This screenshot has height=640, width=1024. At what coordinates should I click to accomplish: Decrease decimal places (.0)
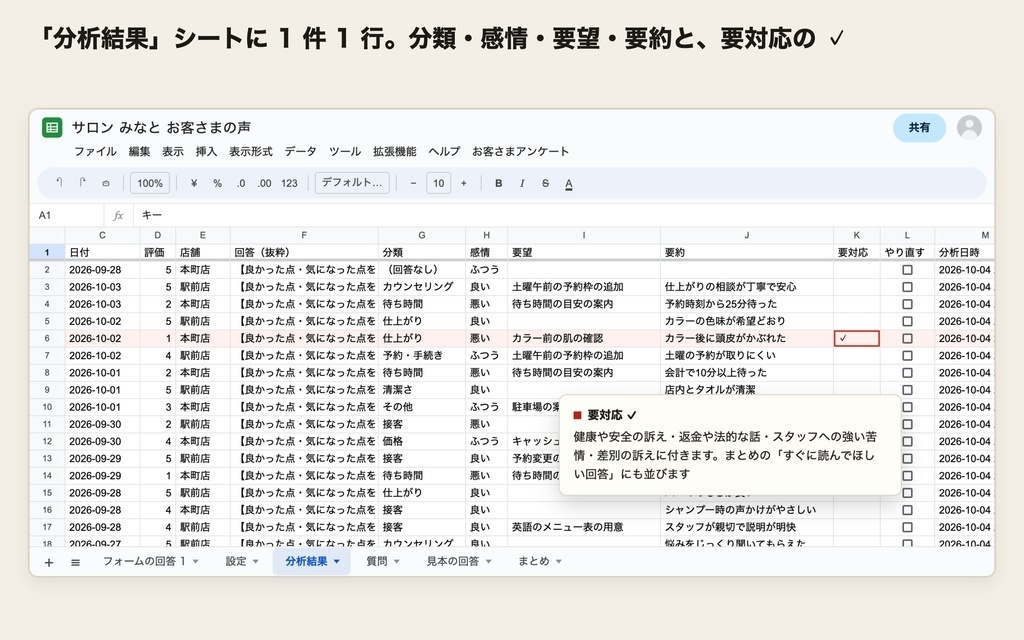click(241, 184)
